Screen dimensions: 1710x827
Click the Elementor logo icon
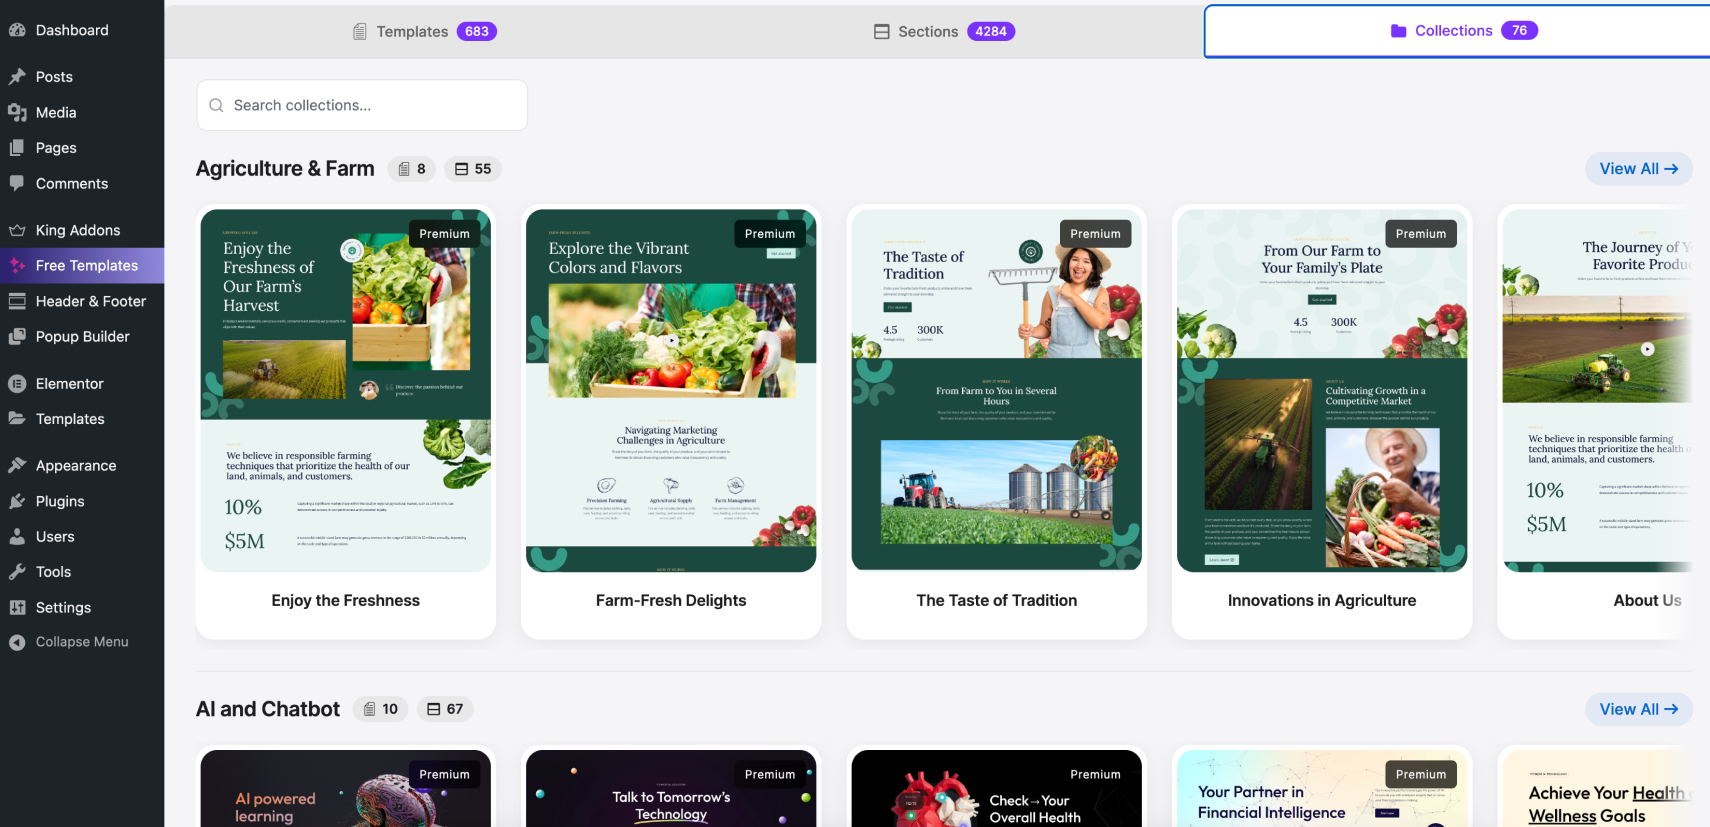(x=17, y=383)
